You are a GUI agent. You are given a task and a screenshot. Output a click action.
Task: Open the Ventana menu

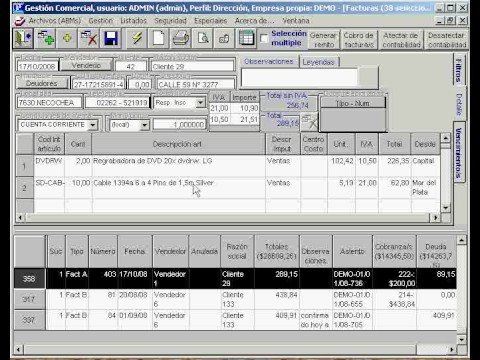(x=296, y=21)
